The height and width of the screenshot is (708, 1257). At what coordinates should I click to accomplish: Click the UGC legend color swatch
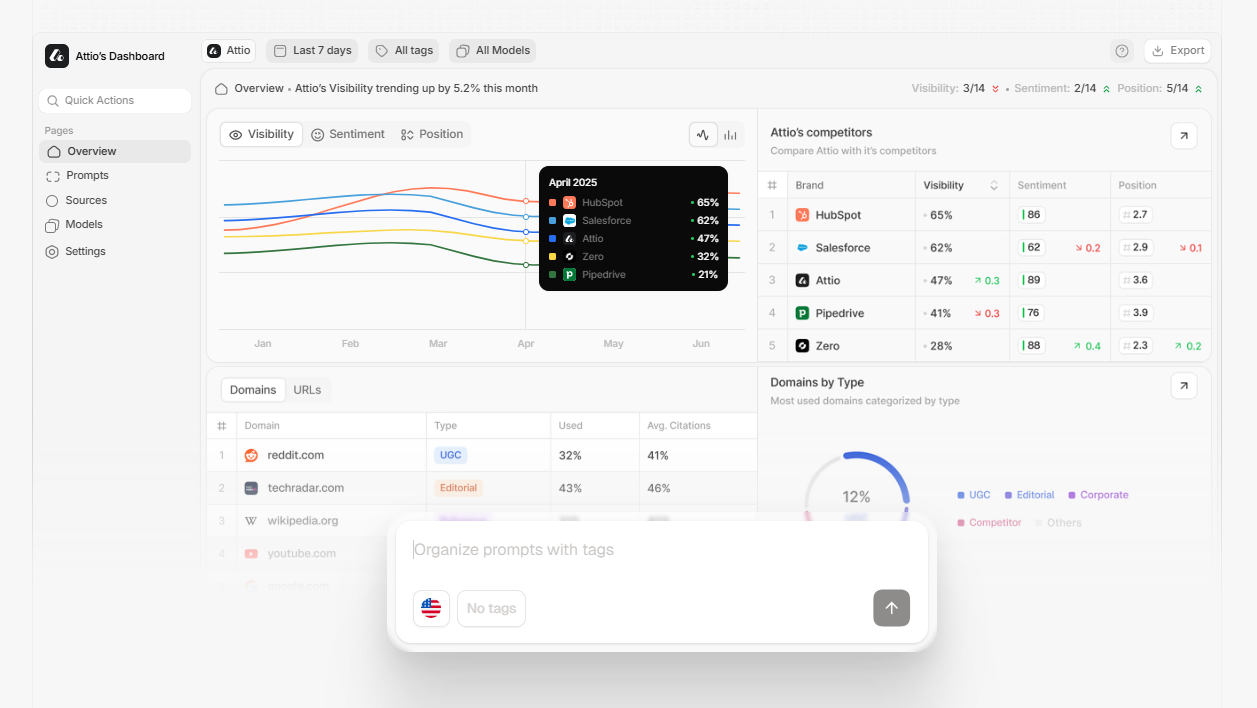point(961,495)
